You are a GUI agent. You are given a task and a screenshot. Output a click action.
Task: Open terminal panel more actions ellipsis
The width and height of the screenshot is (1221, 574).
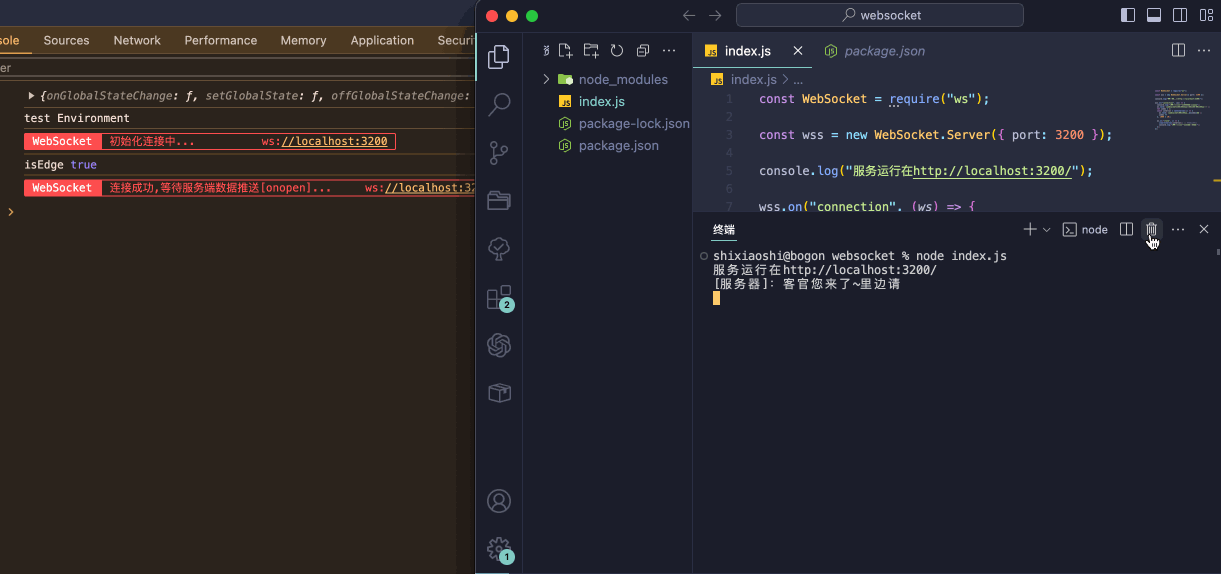[1178, 229]
